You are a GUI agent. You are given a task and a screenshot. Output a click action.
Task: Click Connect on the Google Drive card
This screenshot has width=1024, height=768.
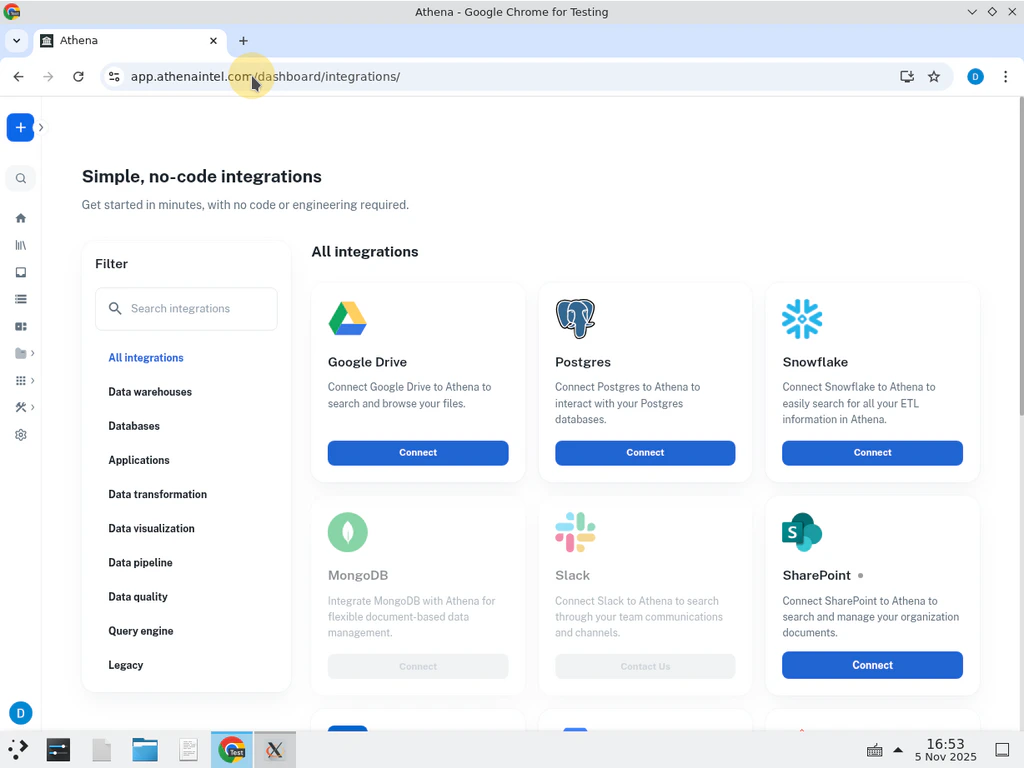click(x=418, y=453)
